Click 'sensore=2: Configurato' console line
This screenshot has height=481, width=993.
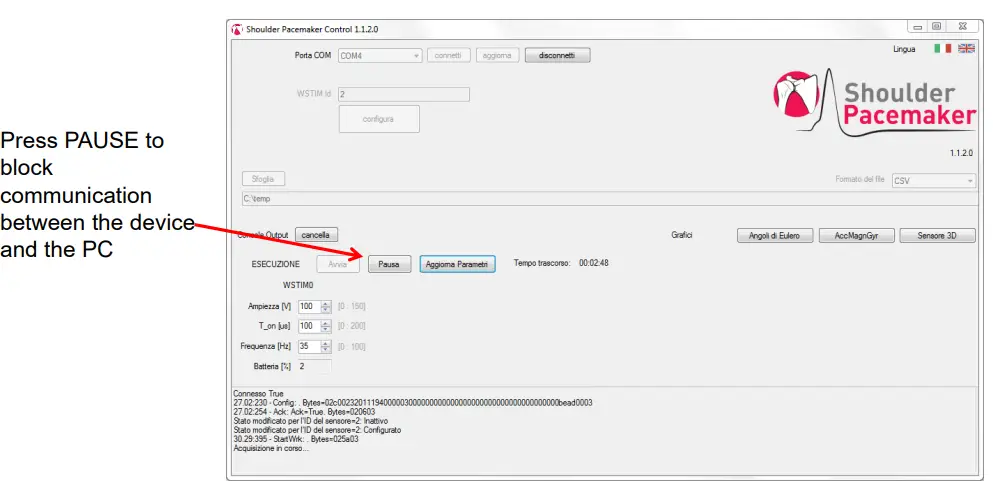317,430
